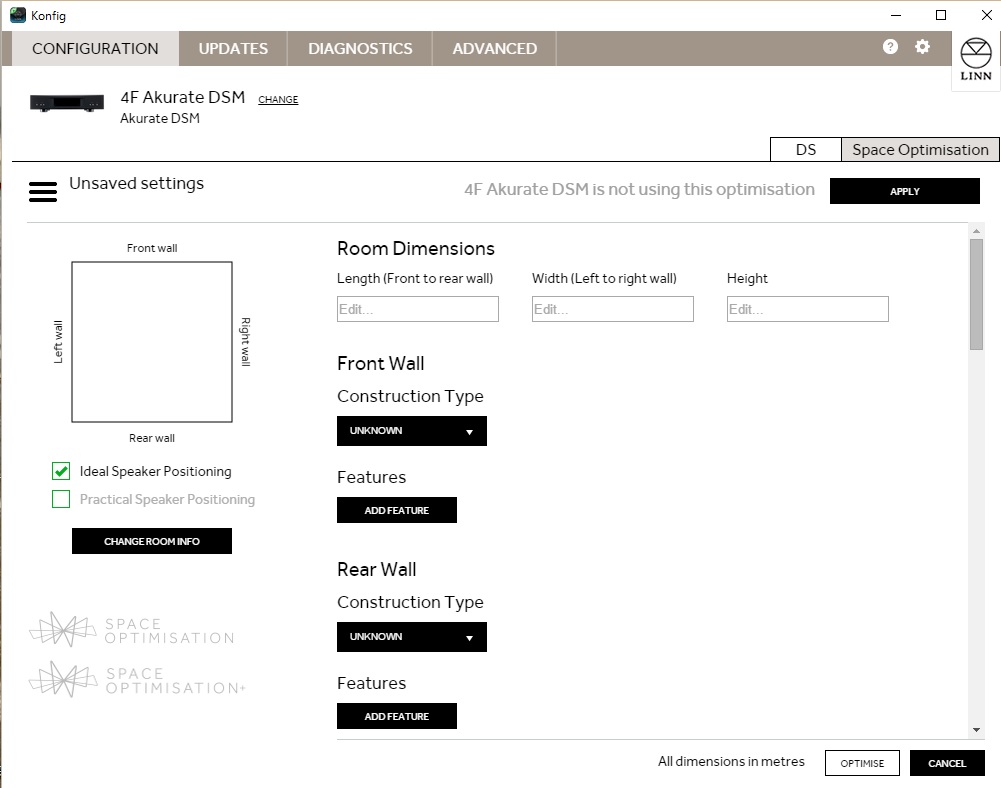Switch to the Configuration tab

[x=95, y=49]
